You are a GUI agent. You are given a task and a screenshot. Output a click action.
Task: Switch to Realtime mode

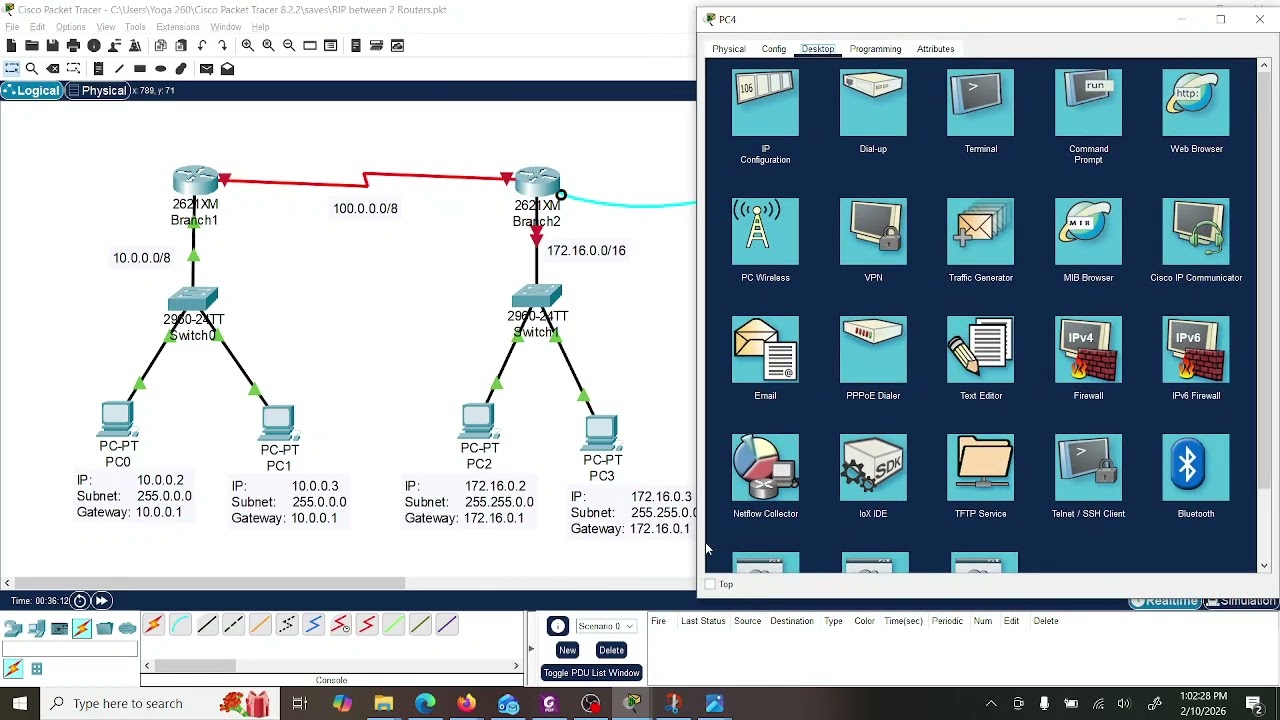click(1164, 601)
